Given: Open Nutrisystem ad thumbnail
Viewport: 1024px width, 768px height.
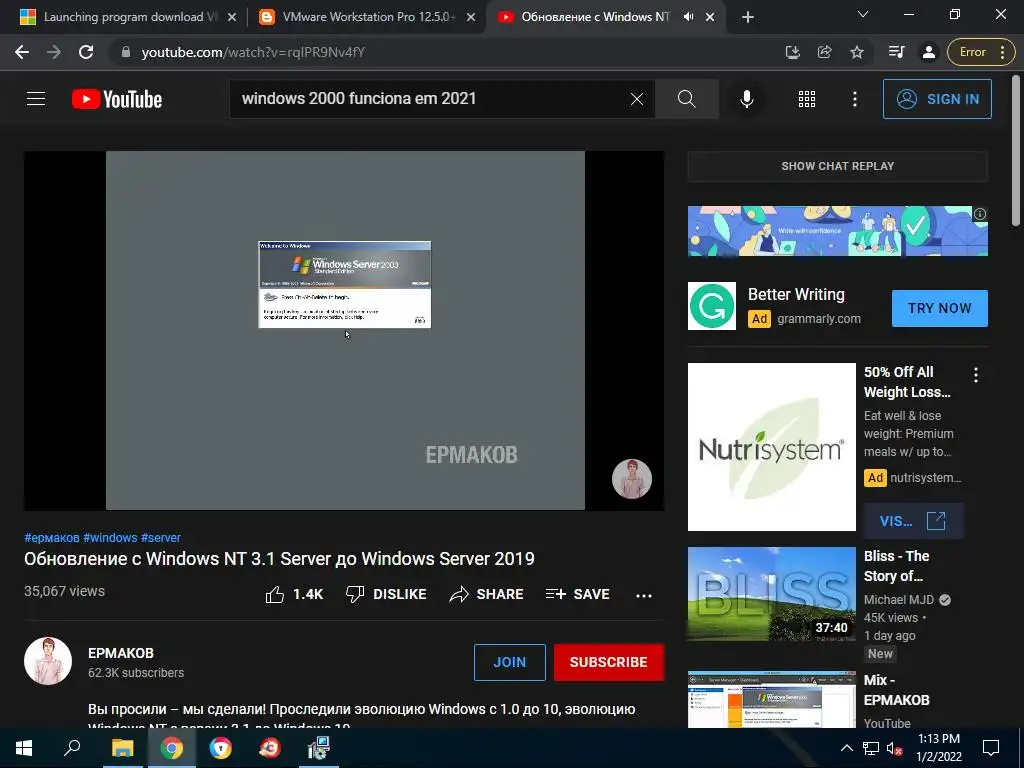Looking at the screenshot, I should point(771,447).
